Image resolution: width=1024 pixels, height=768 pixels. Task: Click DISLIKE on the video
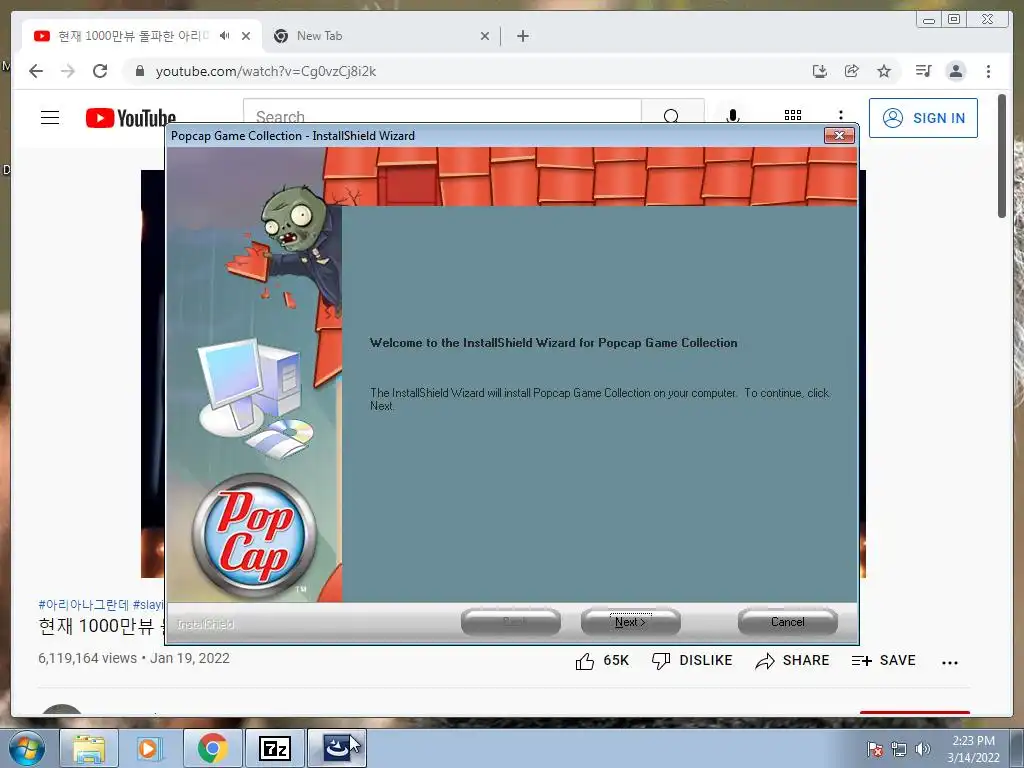692,661
